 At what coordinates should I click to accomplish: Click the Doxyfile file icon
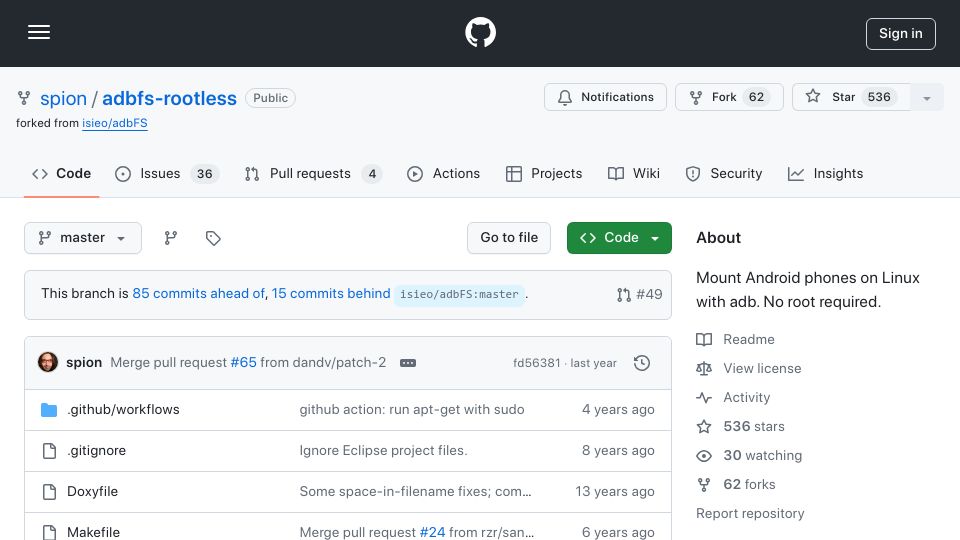50,492
